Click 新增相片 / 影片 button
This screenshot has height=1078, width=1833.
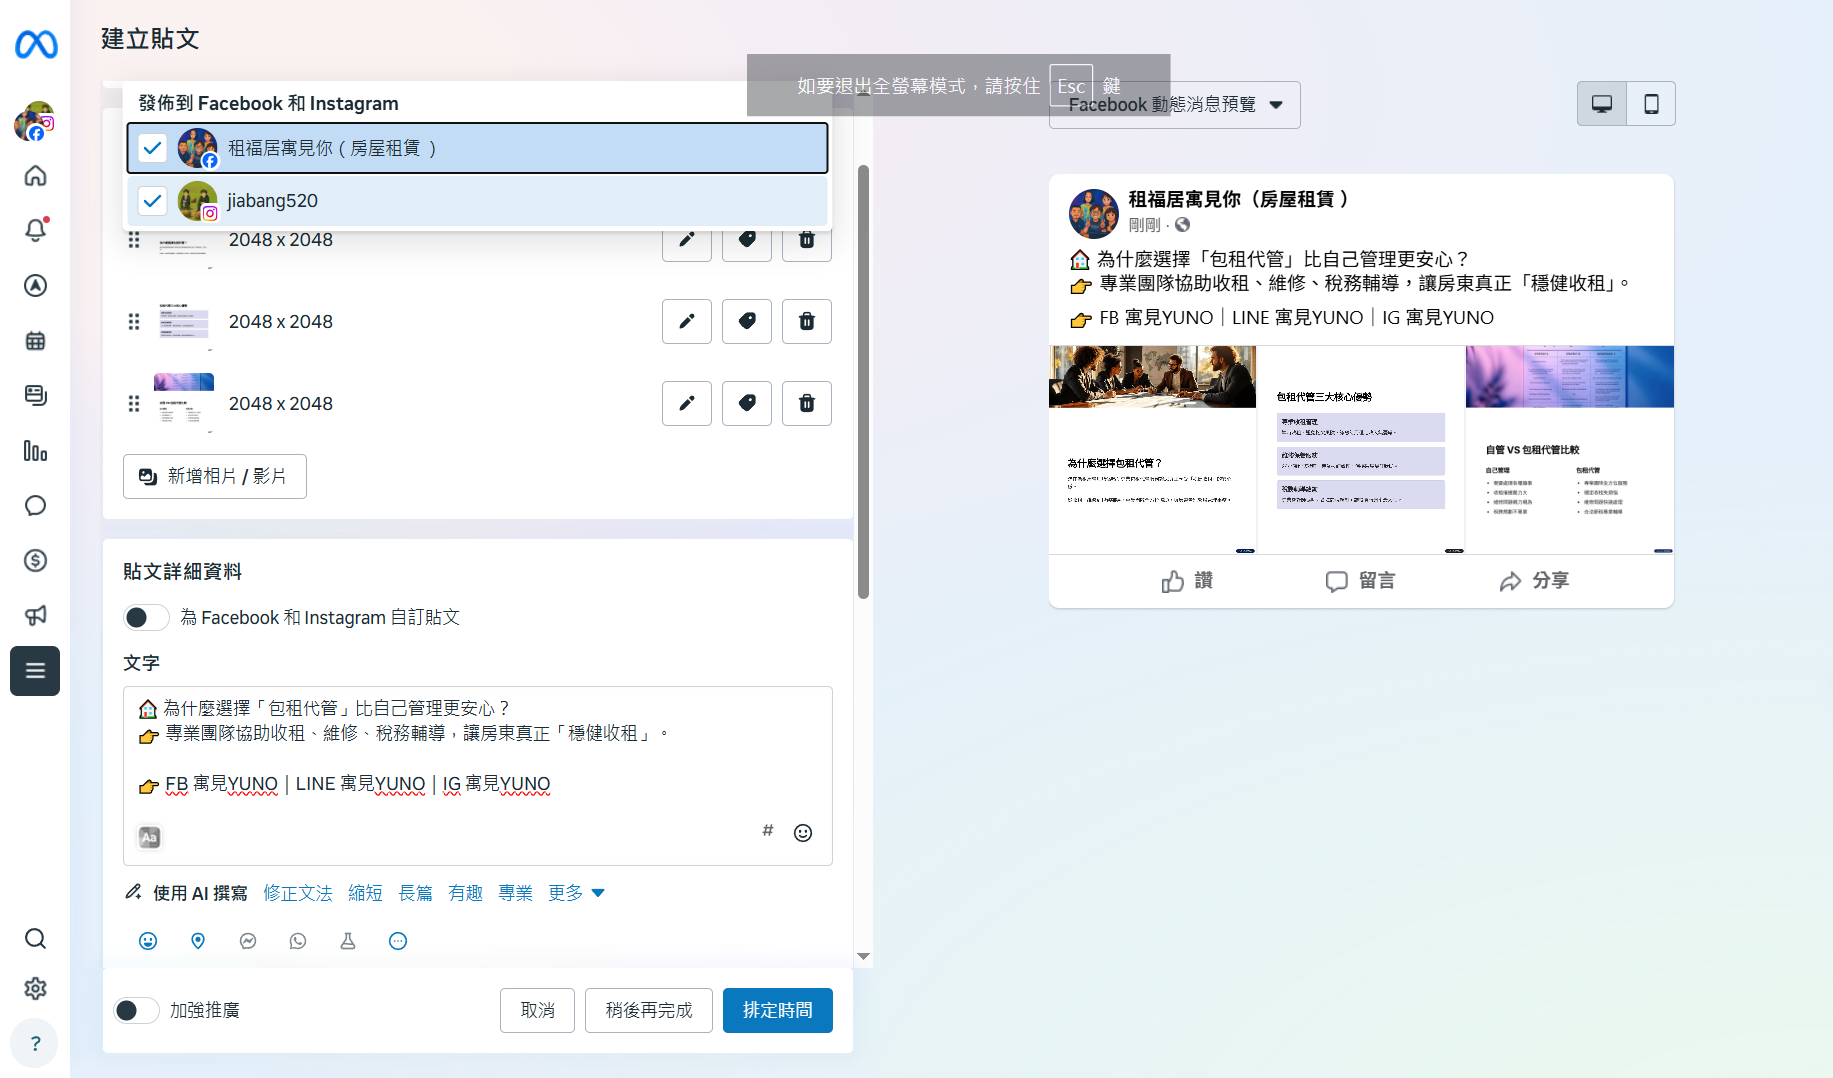point(215,476)
